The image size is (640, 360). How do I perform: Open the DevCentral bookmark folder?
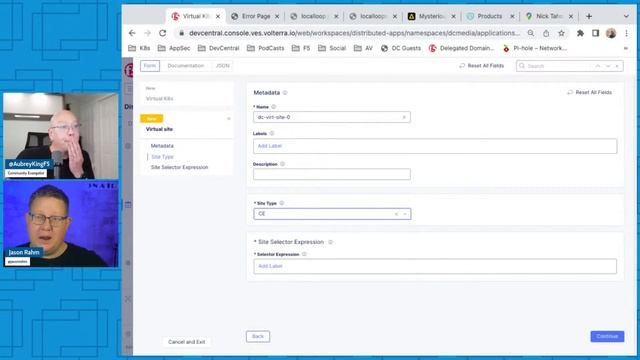click(x=219, y=48)
